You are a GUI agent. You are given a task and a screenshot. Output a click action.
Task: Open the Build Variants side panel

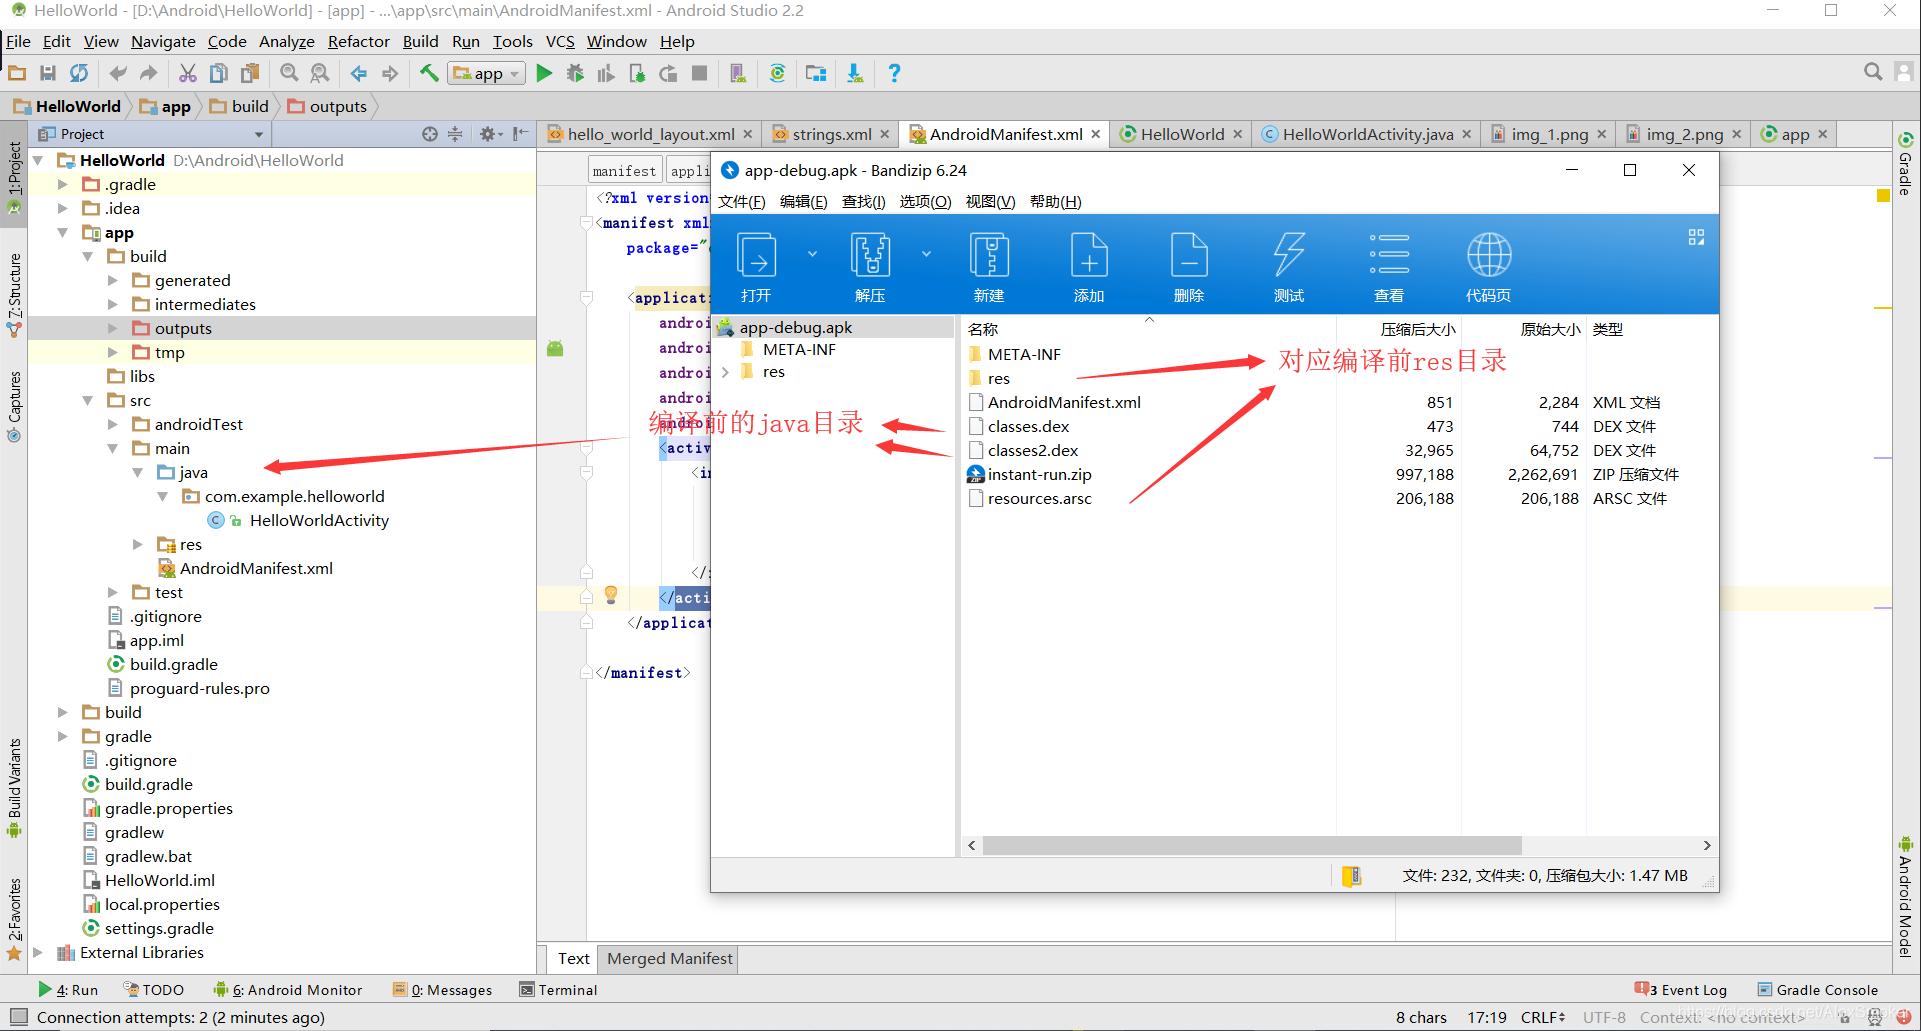tap(14, 789)
